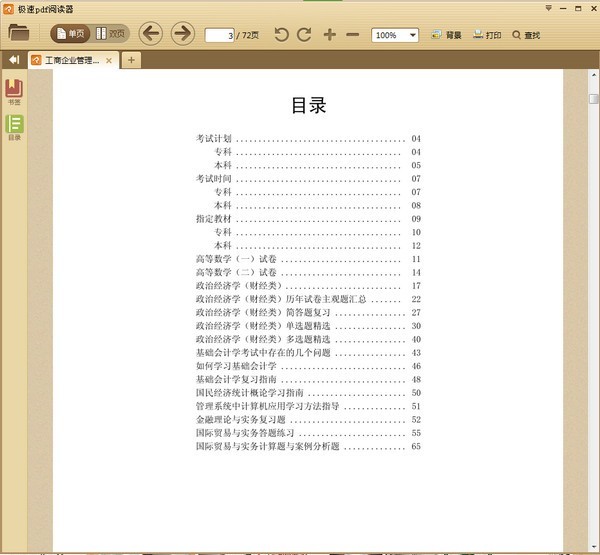Open background (背景) settings
The width and height of the screenshot is (600, 555).
(x=446, y=35)
